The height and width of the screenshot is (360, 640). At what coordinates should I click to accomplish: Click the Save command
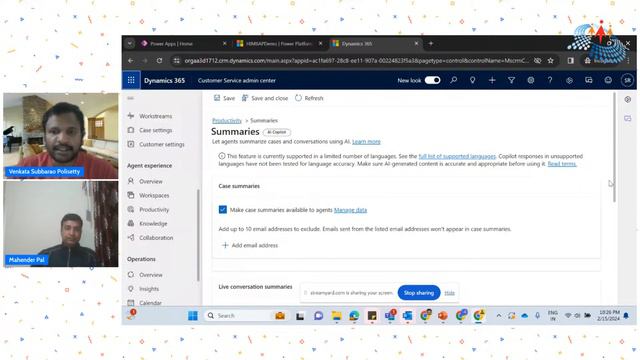coord(224,98)
